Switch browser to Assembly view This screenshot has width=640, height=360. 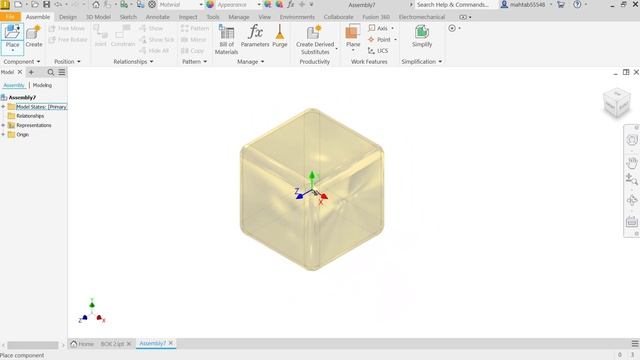[14, 85]
